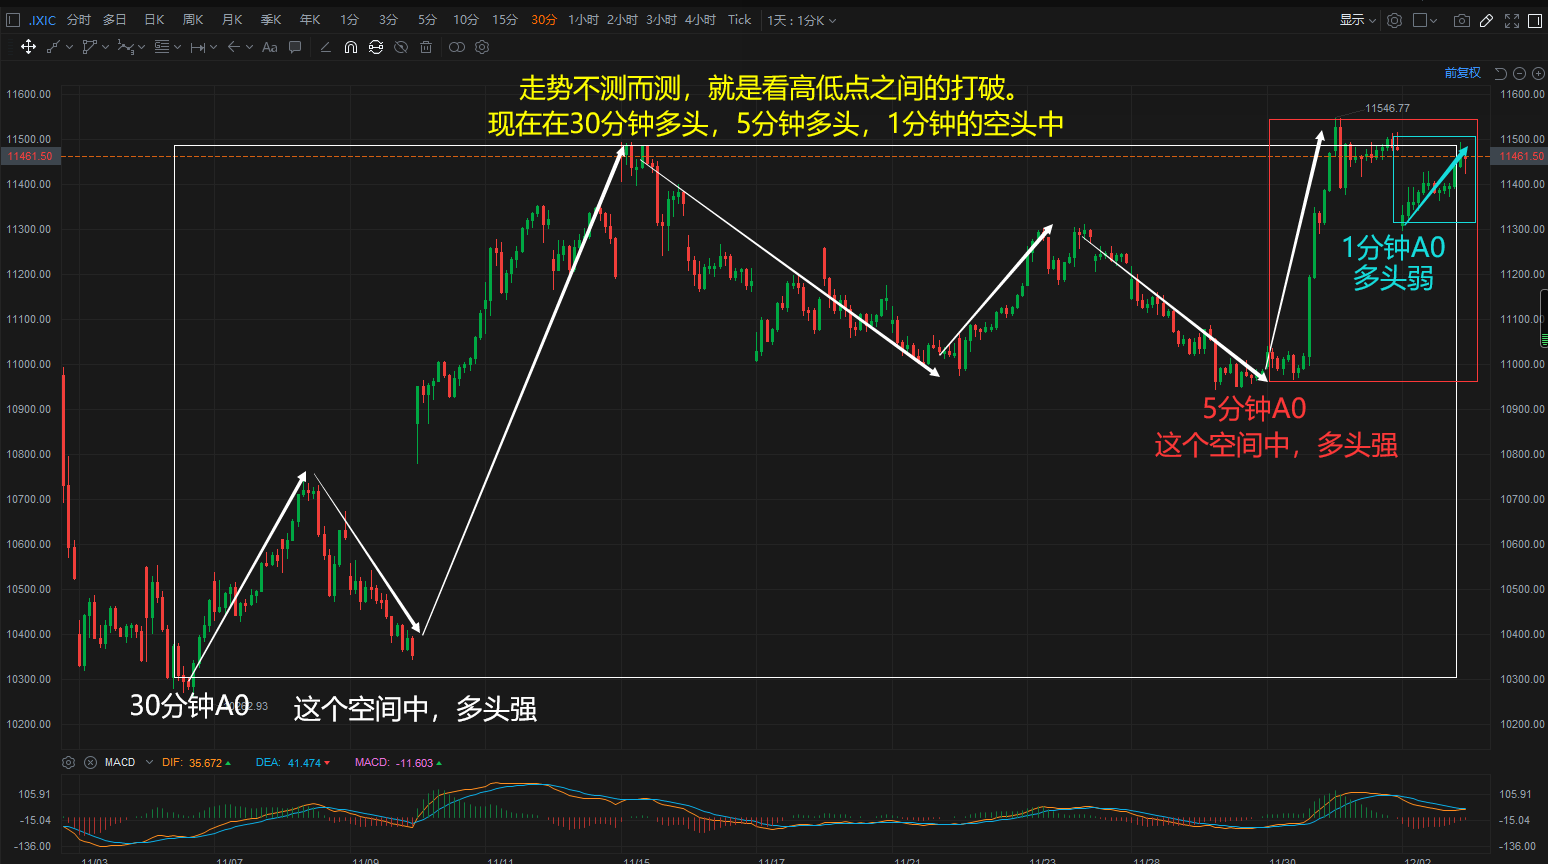The width and height of the screenshot is (1548, 864).
Task: Zoom in chart with plus icon
Action: coord(1538,73)
